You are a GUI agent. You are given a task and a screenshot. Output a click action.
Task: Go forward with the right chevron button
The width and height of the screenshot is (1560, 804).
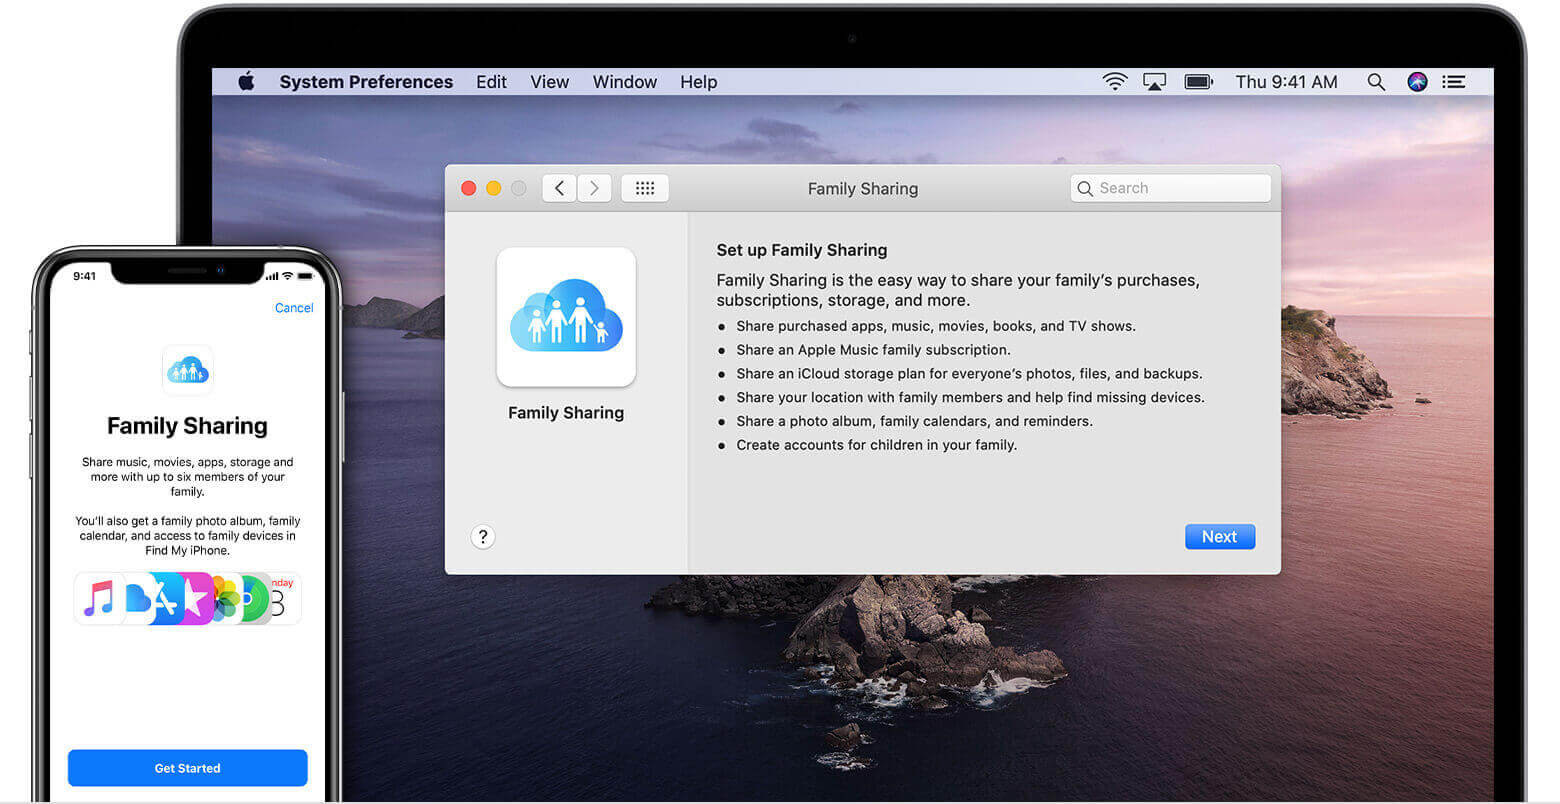click(x=594, y=188)
